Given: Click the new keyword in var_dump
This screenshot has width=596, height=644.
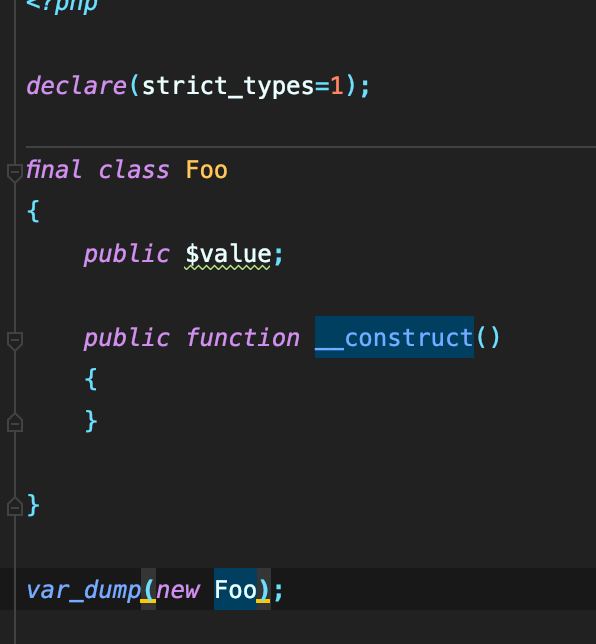Looking at the screenshot, I should coord(178,591).
